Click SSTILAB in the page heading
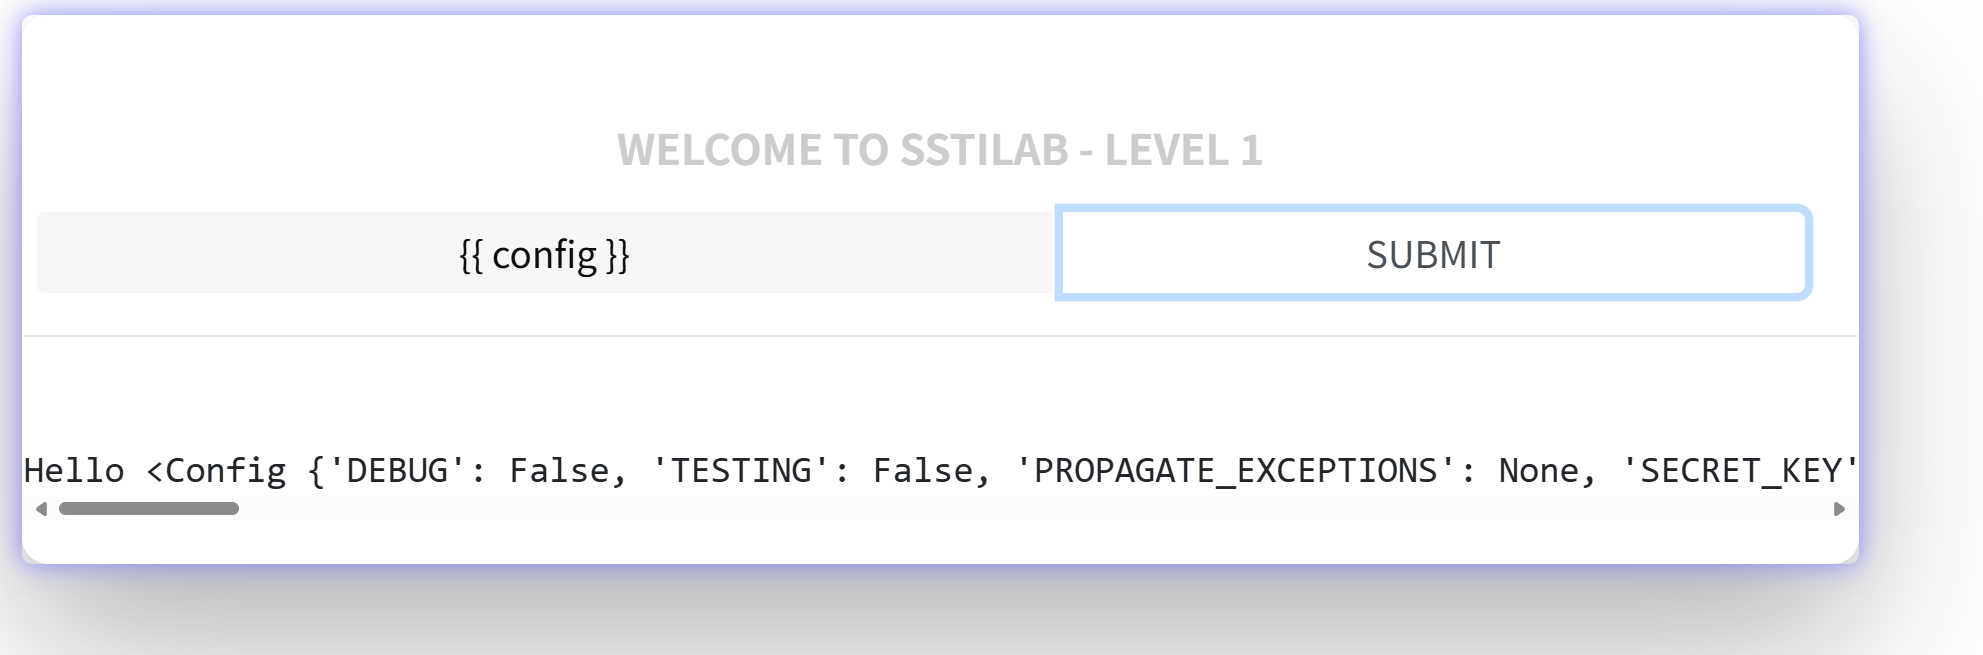The image size is (1983, 655). point(984,150)
